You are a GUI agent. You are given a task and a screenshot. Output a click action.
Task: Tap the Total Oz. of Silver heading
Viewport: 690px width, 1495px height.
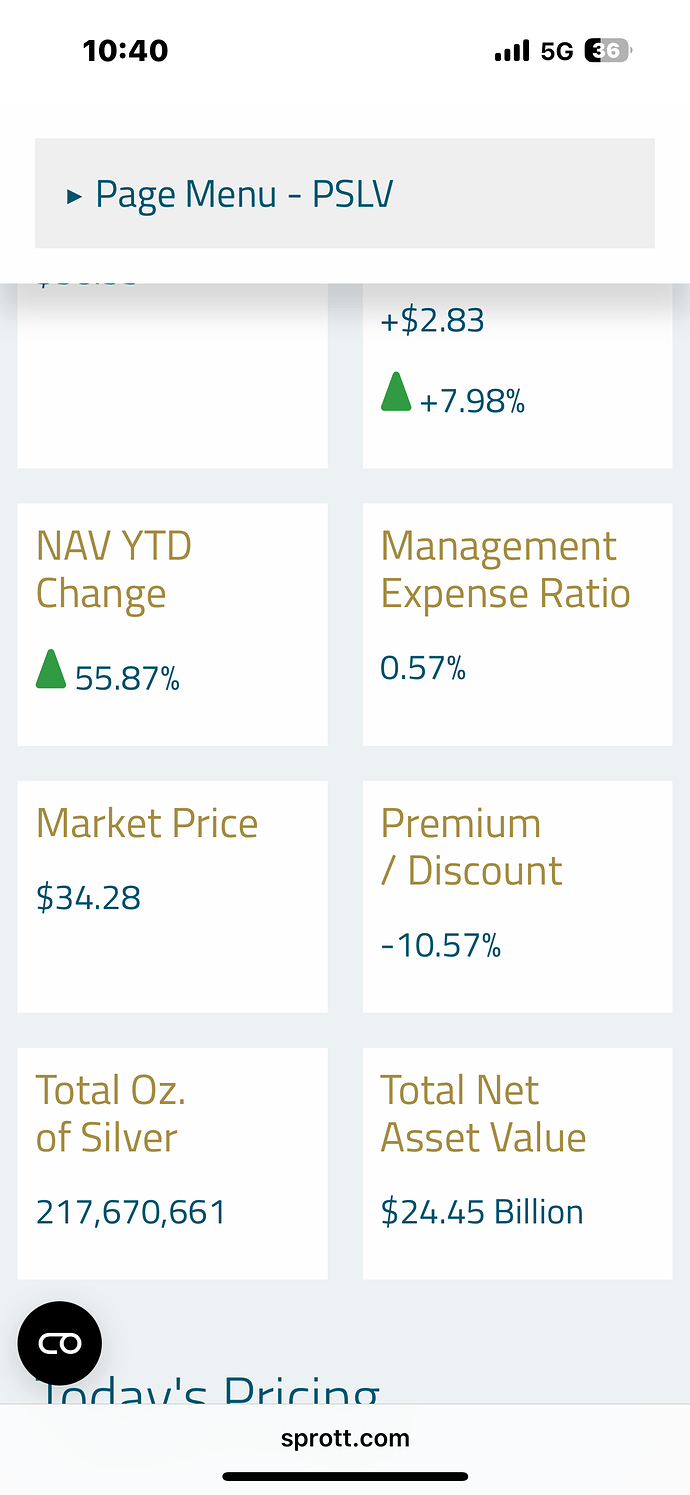pyautogui.click(x=111, y=1114)
